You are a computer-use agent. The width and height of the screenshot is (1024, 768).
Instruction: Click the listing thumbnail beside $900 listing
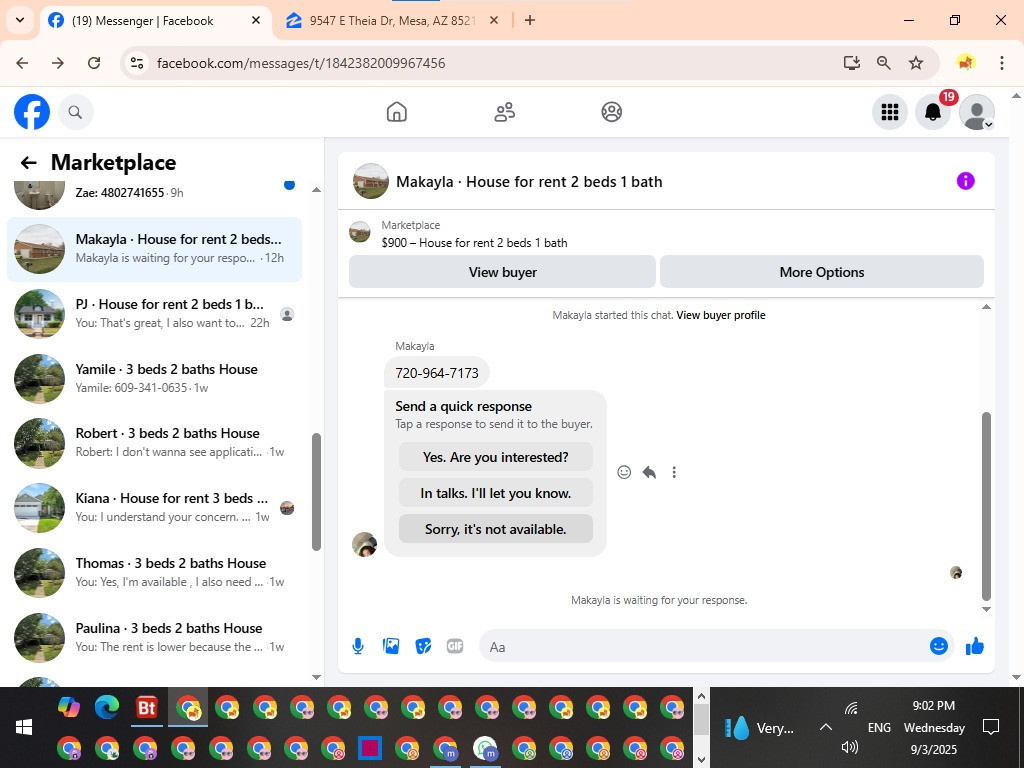click(359, 232)
